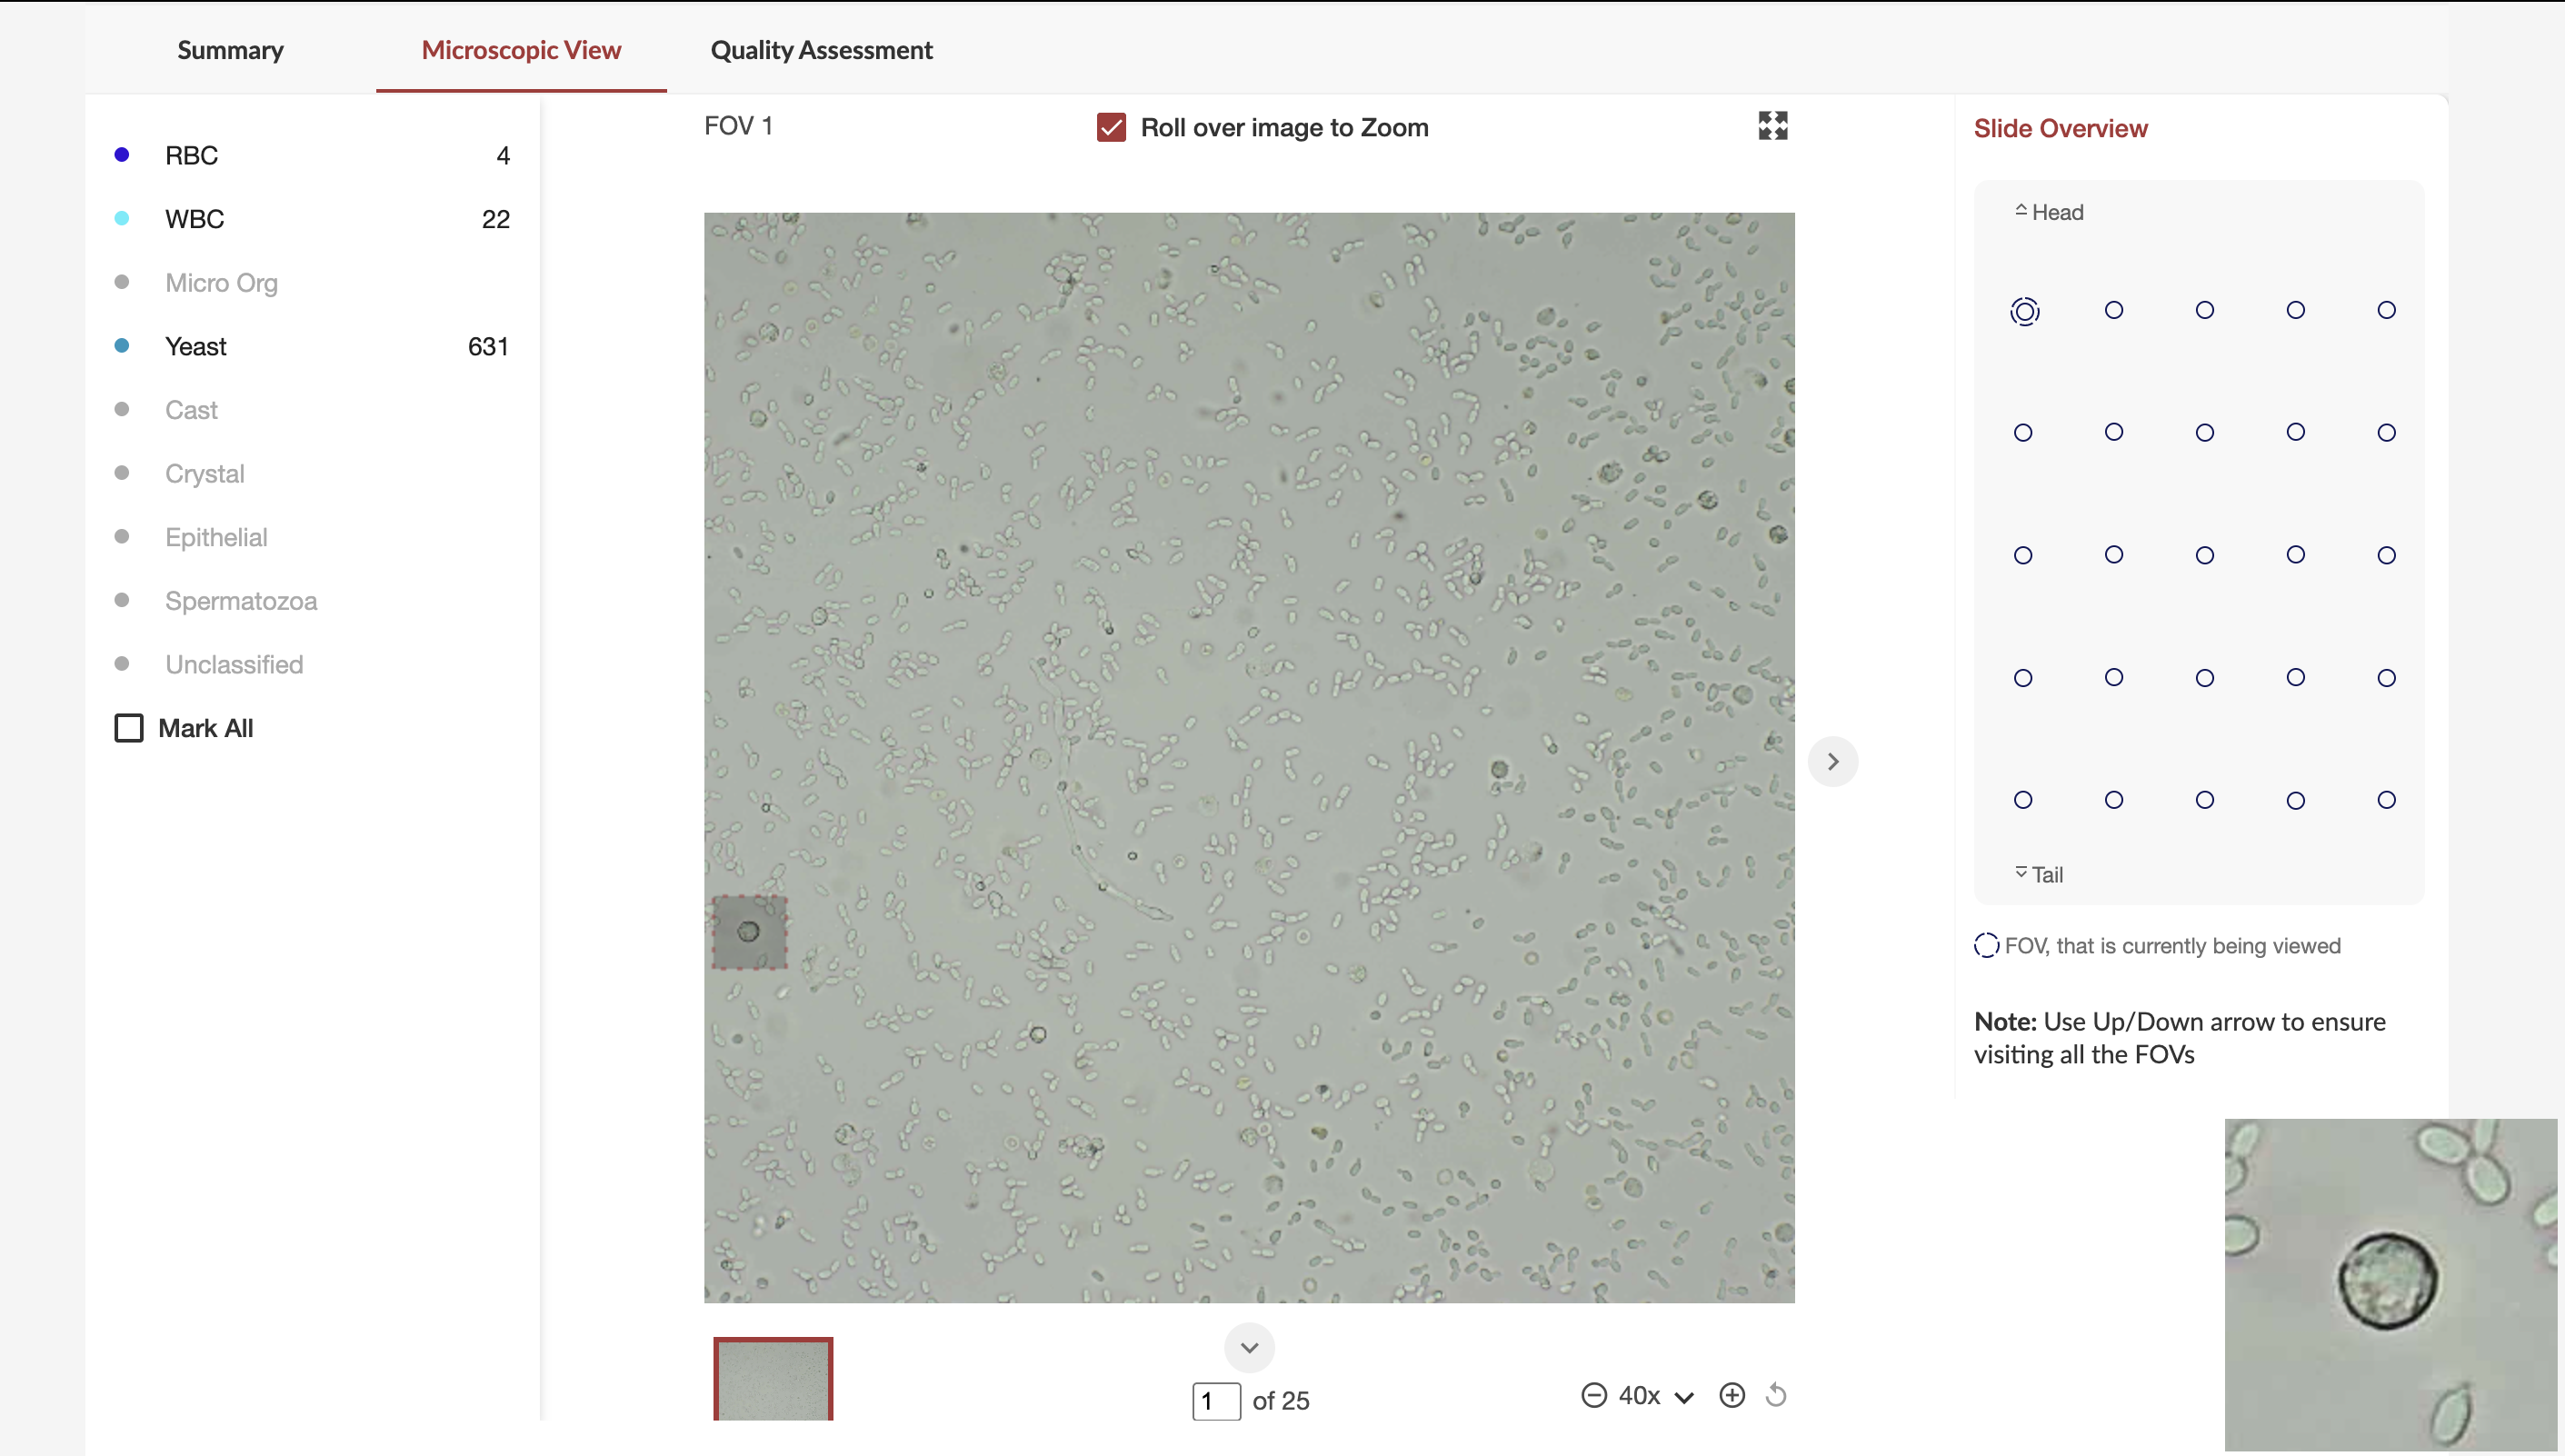Select the FOV 1 thumbnail
Image resolution: width=2565 pixels, height=1456 pixels.
(773, 1379)
